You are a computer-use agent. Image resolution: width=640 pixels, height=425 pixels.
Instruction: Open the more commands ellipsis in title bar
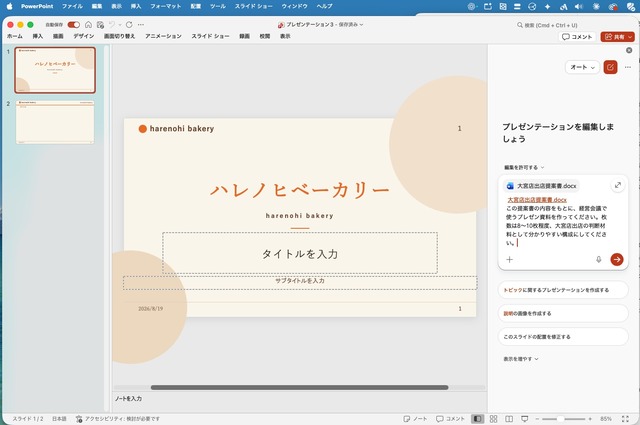pyautogui.click(x=141, y=24)
